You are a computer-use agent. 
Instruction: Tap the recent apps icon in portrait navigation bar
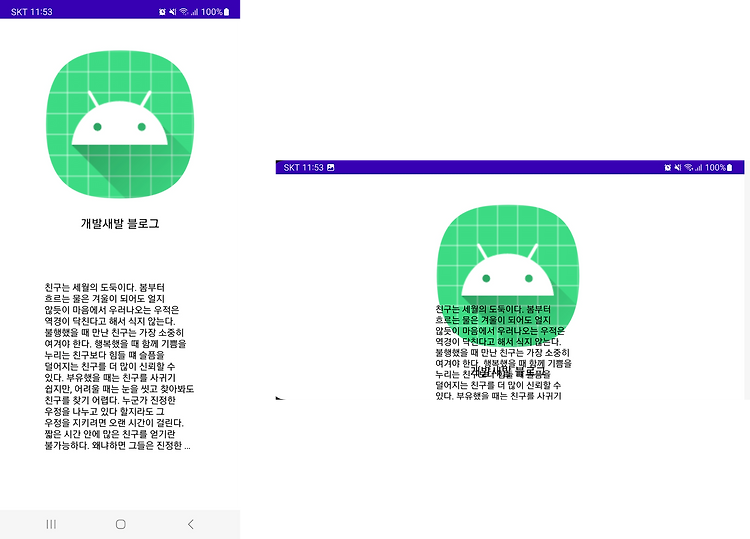pos(51,524)
